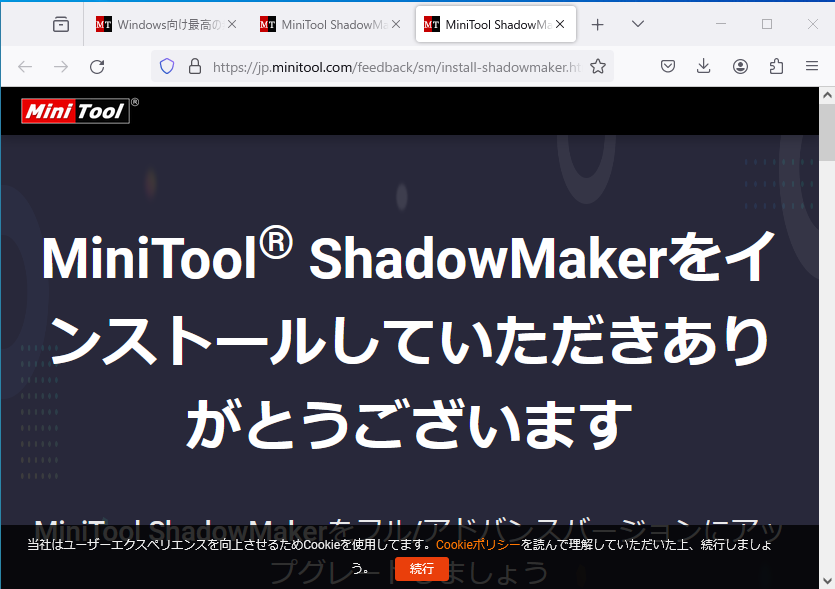Close the active MiniTool ShadowMaker tab
The width and height of the screenshot is (835, 589).
pos(560,24)
